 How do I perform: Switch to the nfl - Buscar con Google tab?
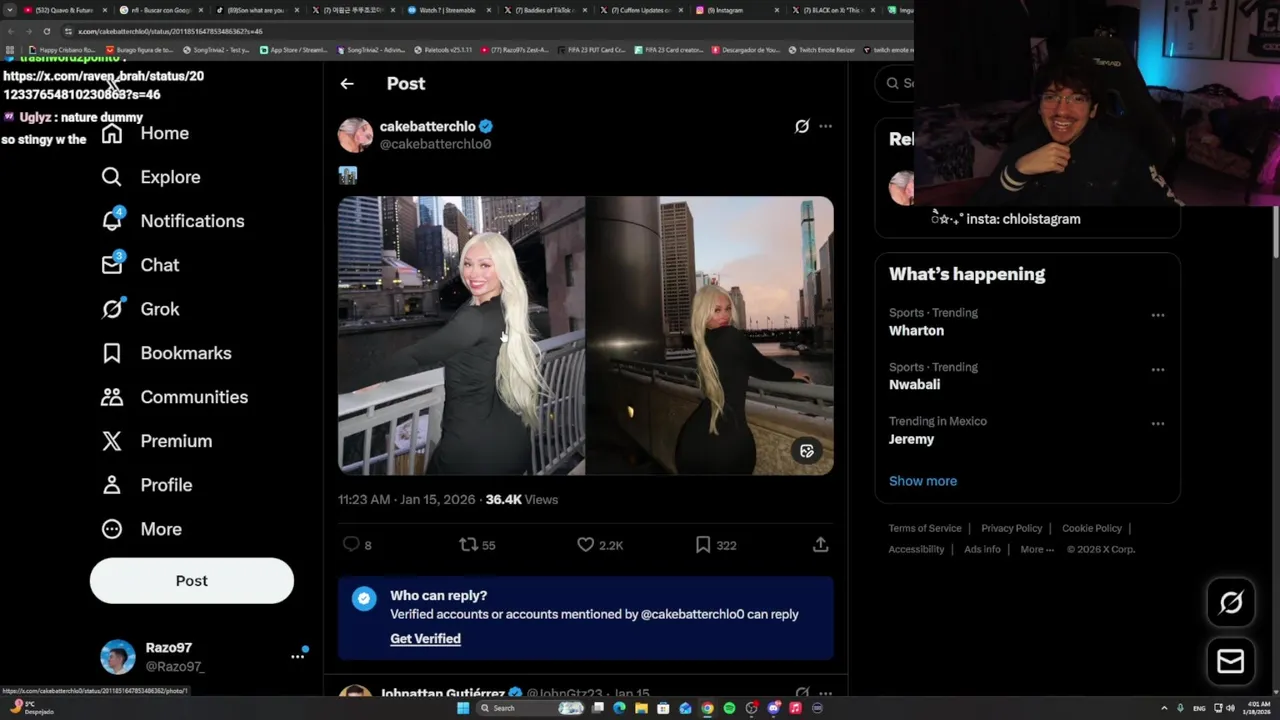pos(160,10)
